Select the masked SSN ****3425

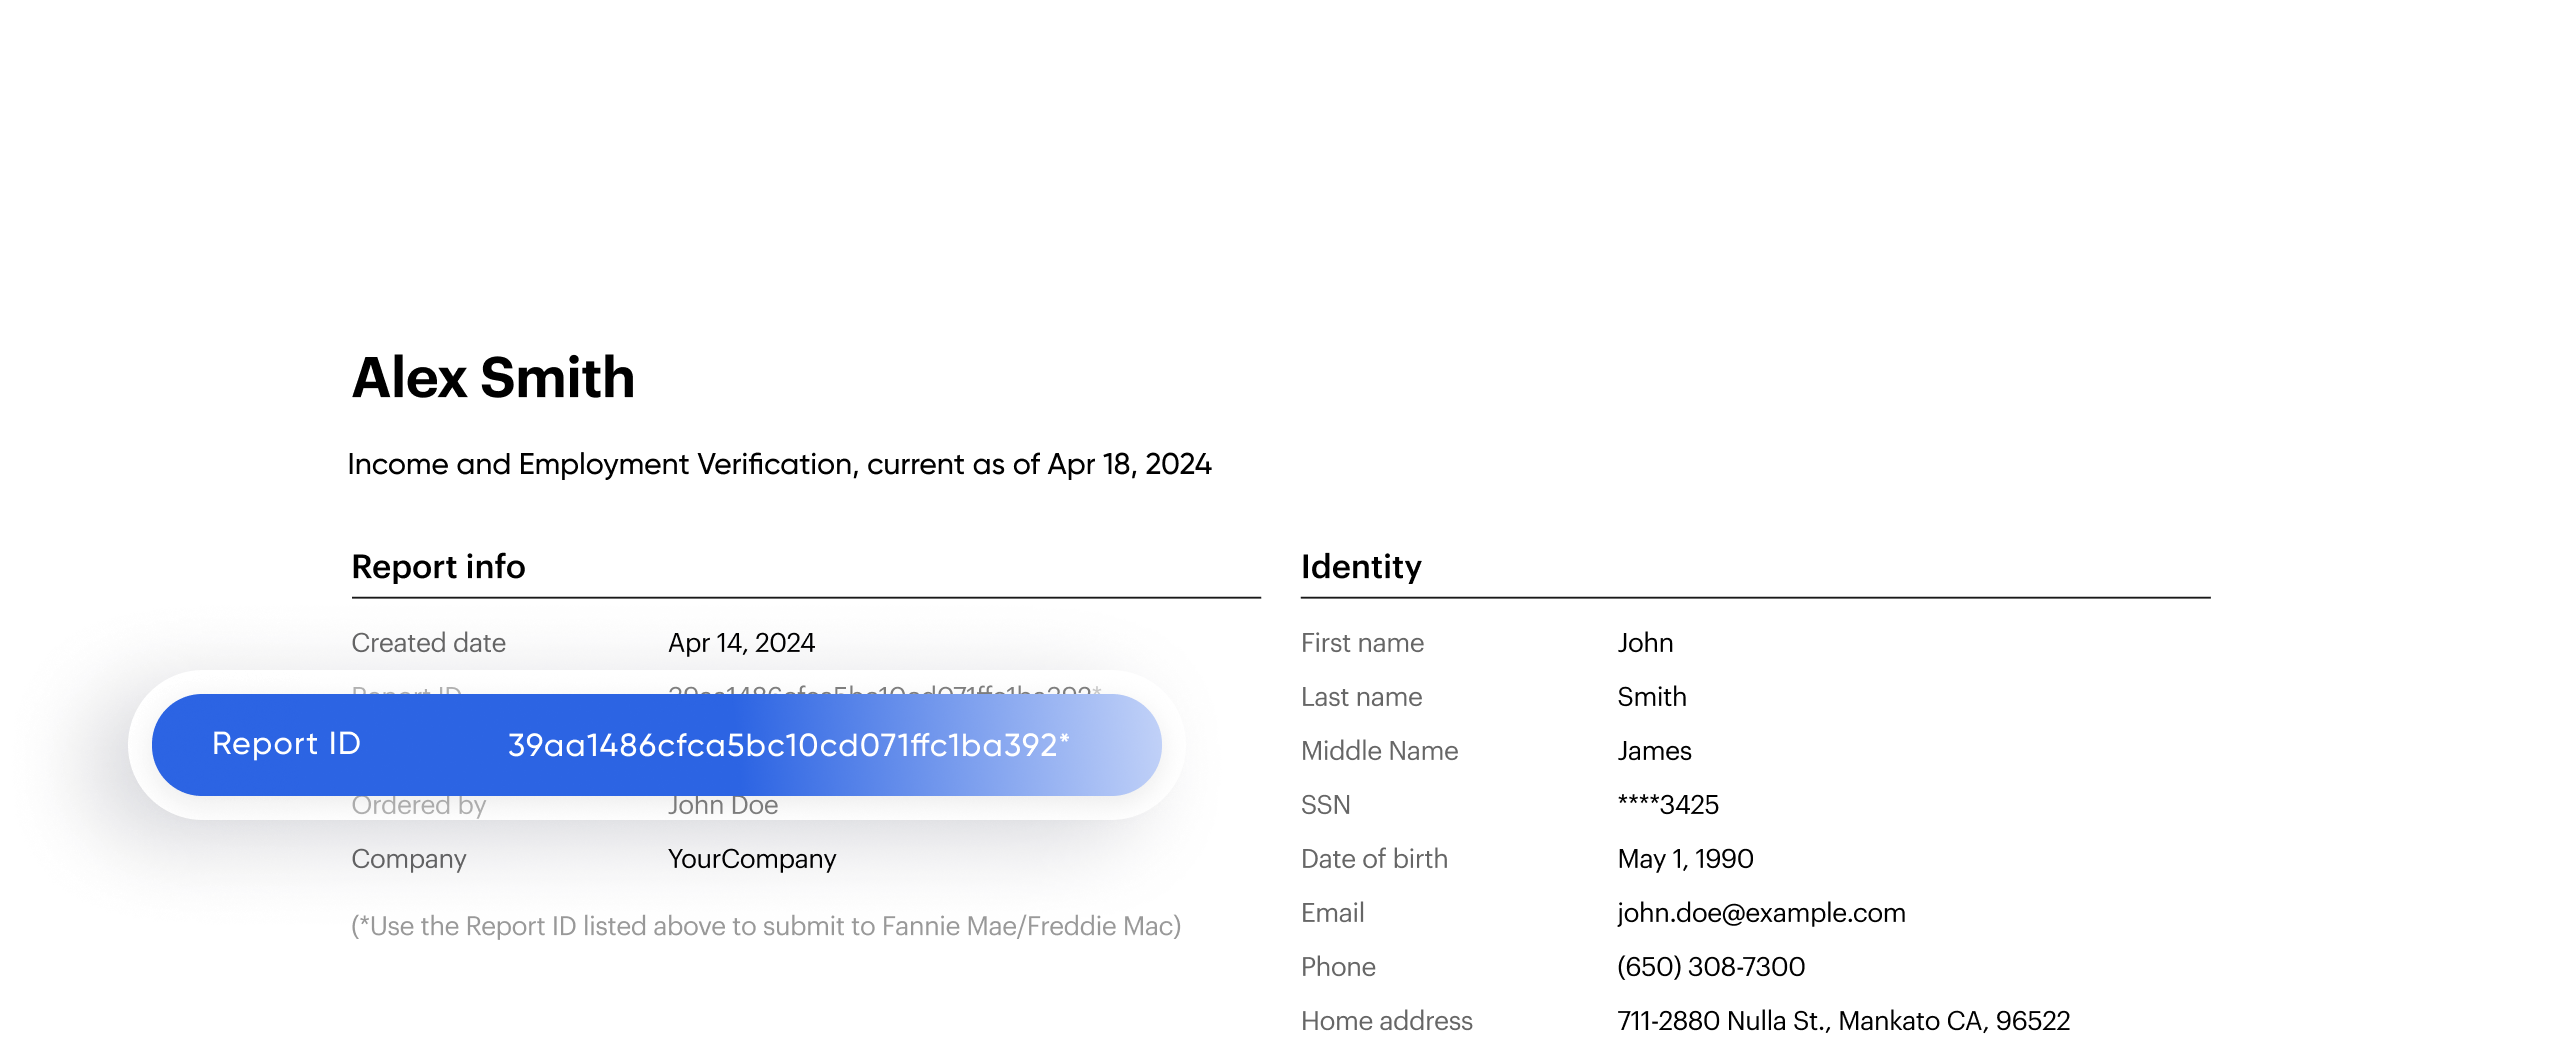(1668, 805)
